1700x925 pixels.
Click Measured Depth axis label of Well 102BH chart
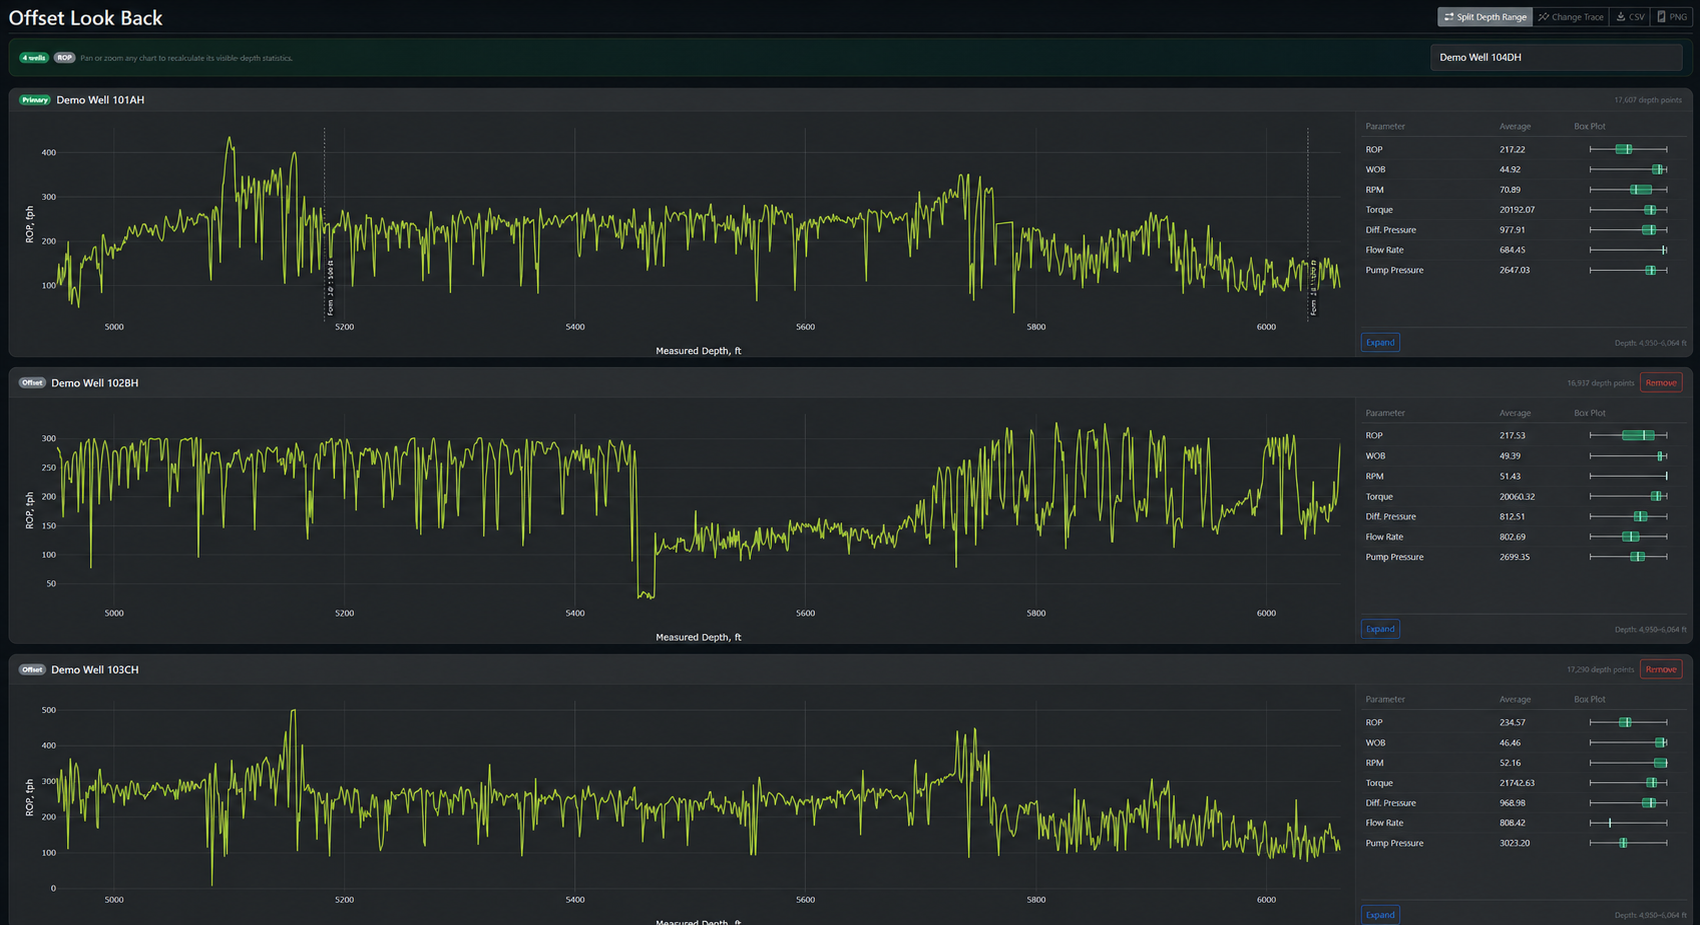(698, 637)
